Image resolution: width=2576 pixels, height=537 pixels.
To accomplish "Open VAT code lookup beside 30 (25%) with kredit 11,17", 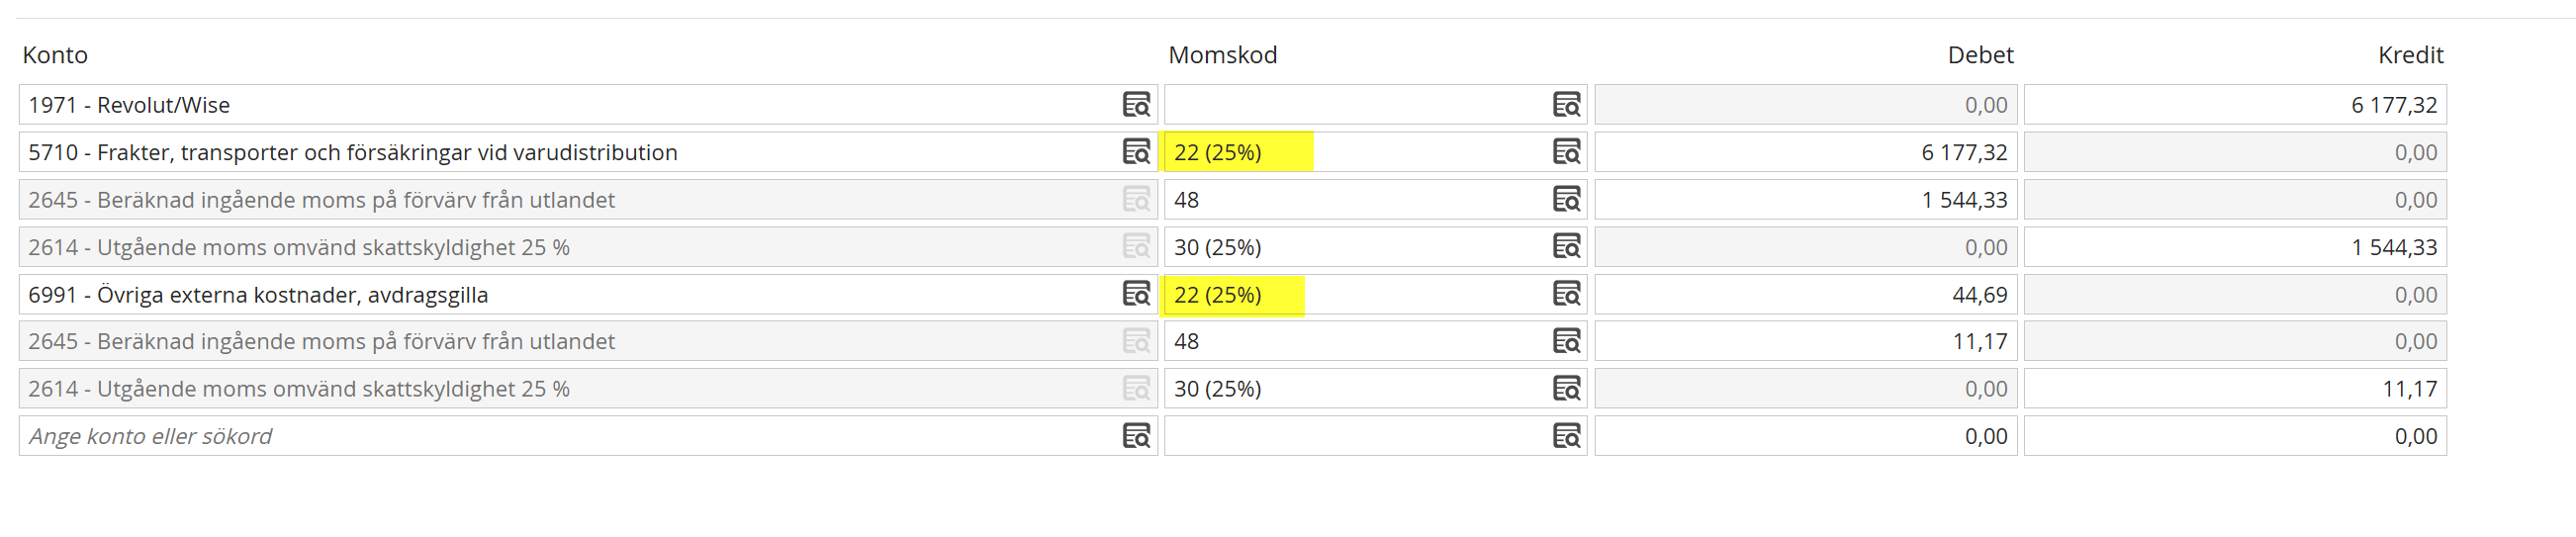I will tap(1566, 388).
